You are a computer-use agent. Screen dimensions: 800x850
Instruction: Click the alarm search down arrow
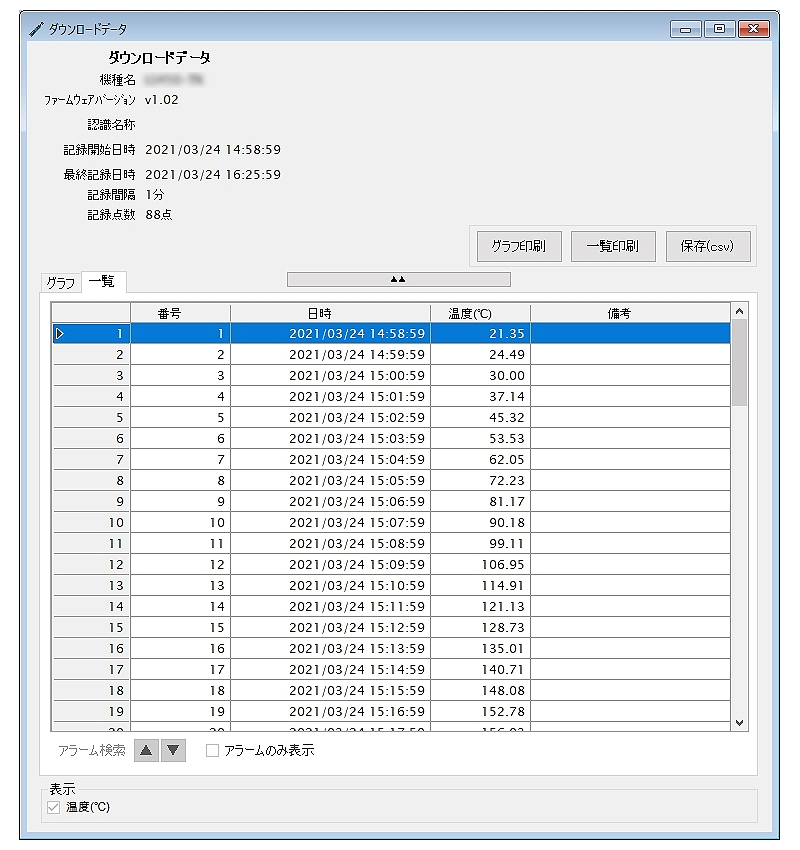click(174, 750)
